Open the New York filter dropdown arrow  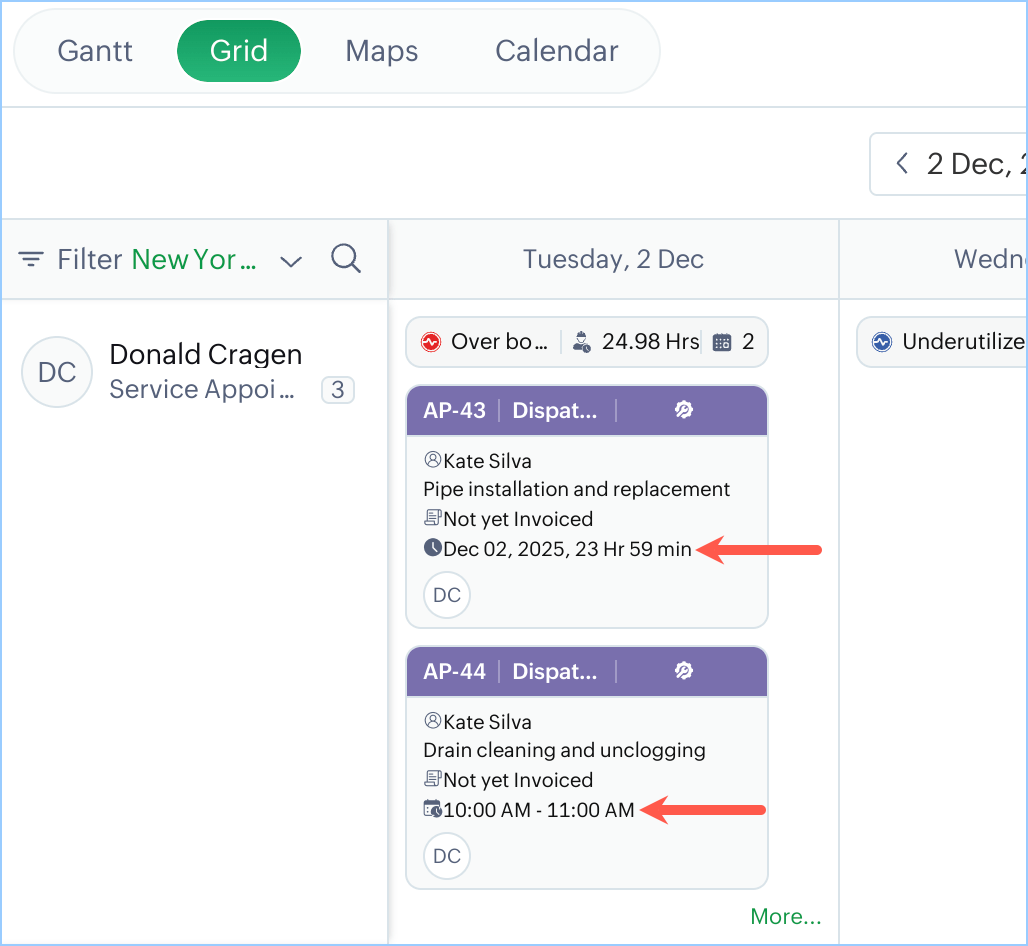point(291,261)
